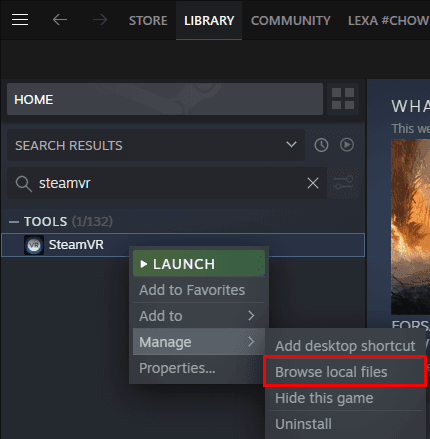The height and width of the screenshot is (439, 430).
Task: Show ready-to-play games icon
Action: pyautogui.click(x=347, y=145)
